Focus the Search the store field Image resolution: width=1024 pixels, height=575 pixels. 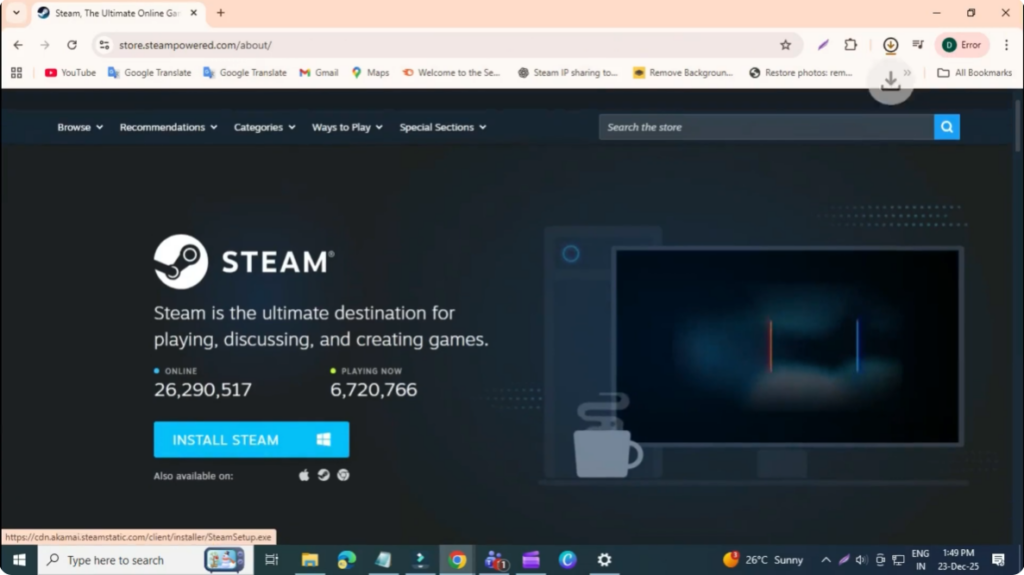coord(766,127)
